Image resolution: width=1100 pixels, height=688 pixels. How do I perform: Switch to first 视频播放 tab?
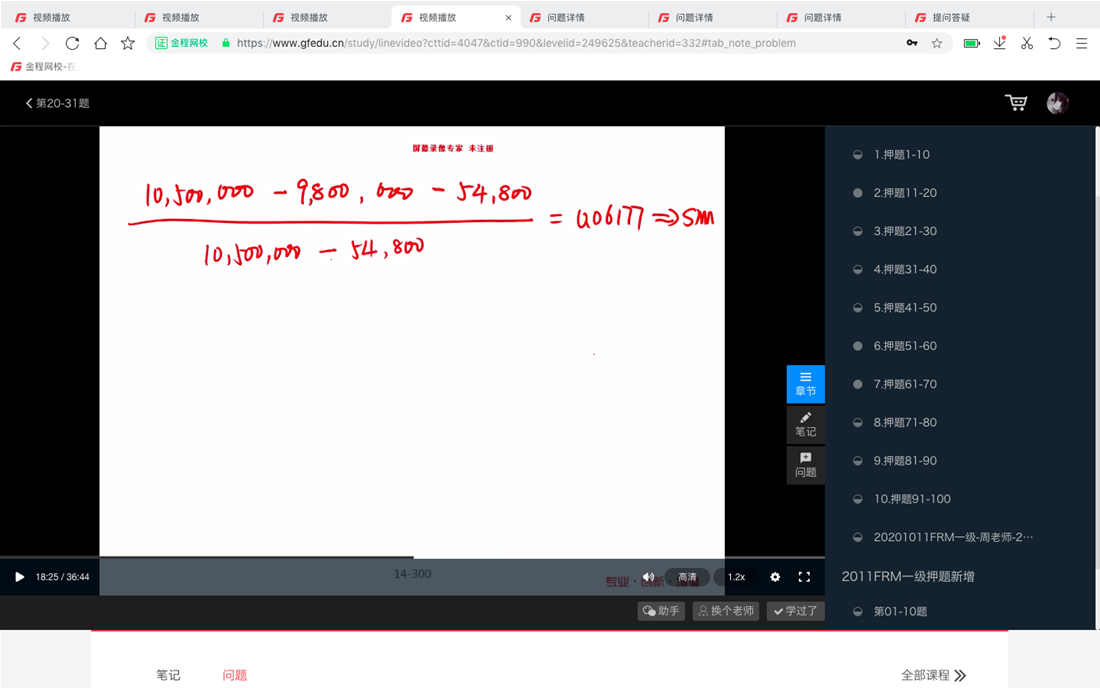69,18
